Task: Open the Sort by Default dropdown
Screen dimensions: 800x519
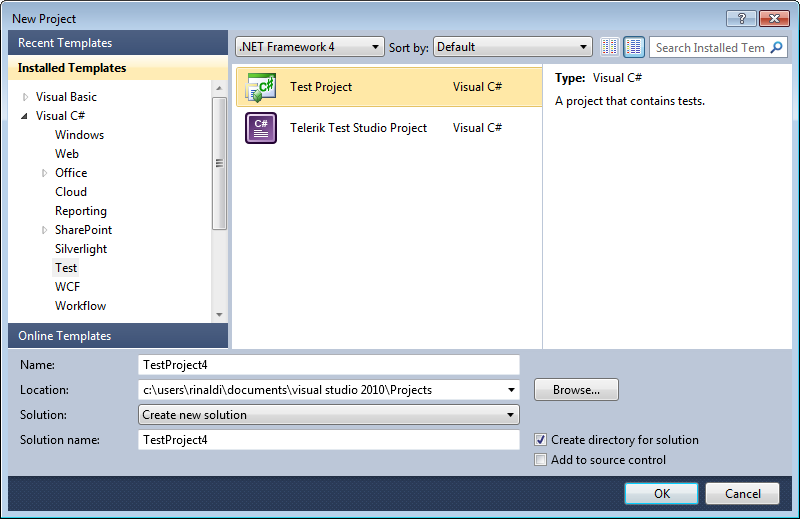Action: [512, 47]
